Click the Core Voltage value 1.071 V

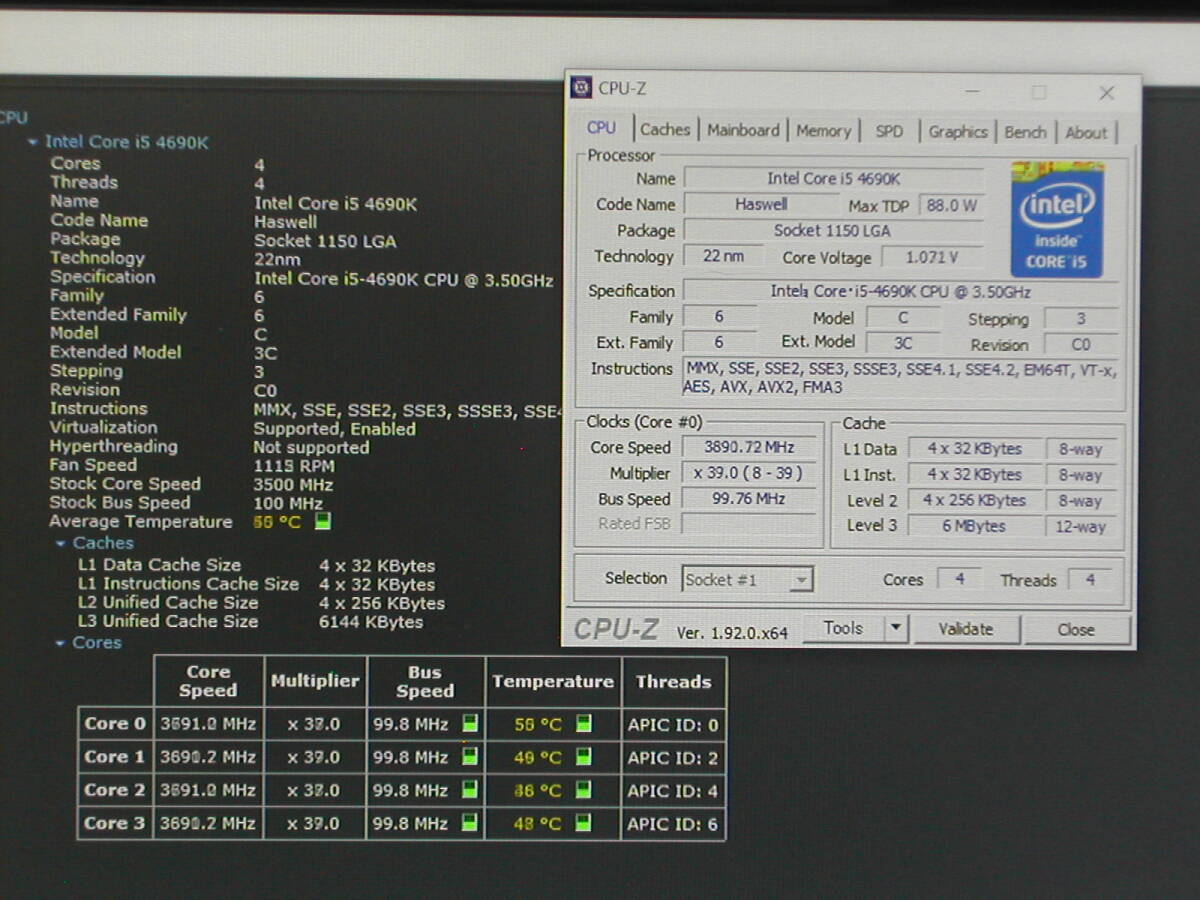click(x=933, y=258)
